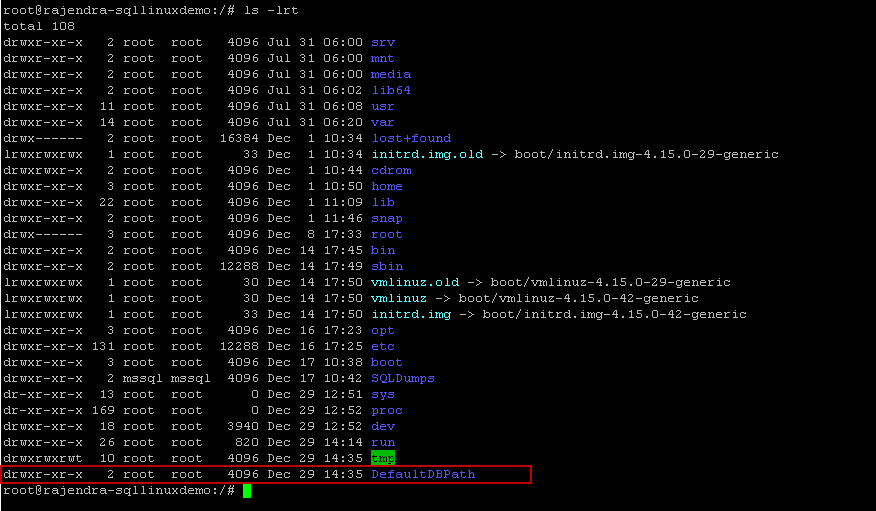Select the sbin directory name
The image size is (876, 511).
click(x=387, y=266)
